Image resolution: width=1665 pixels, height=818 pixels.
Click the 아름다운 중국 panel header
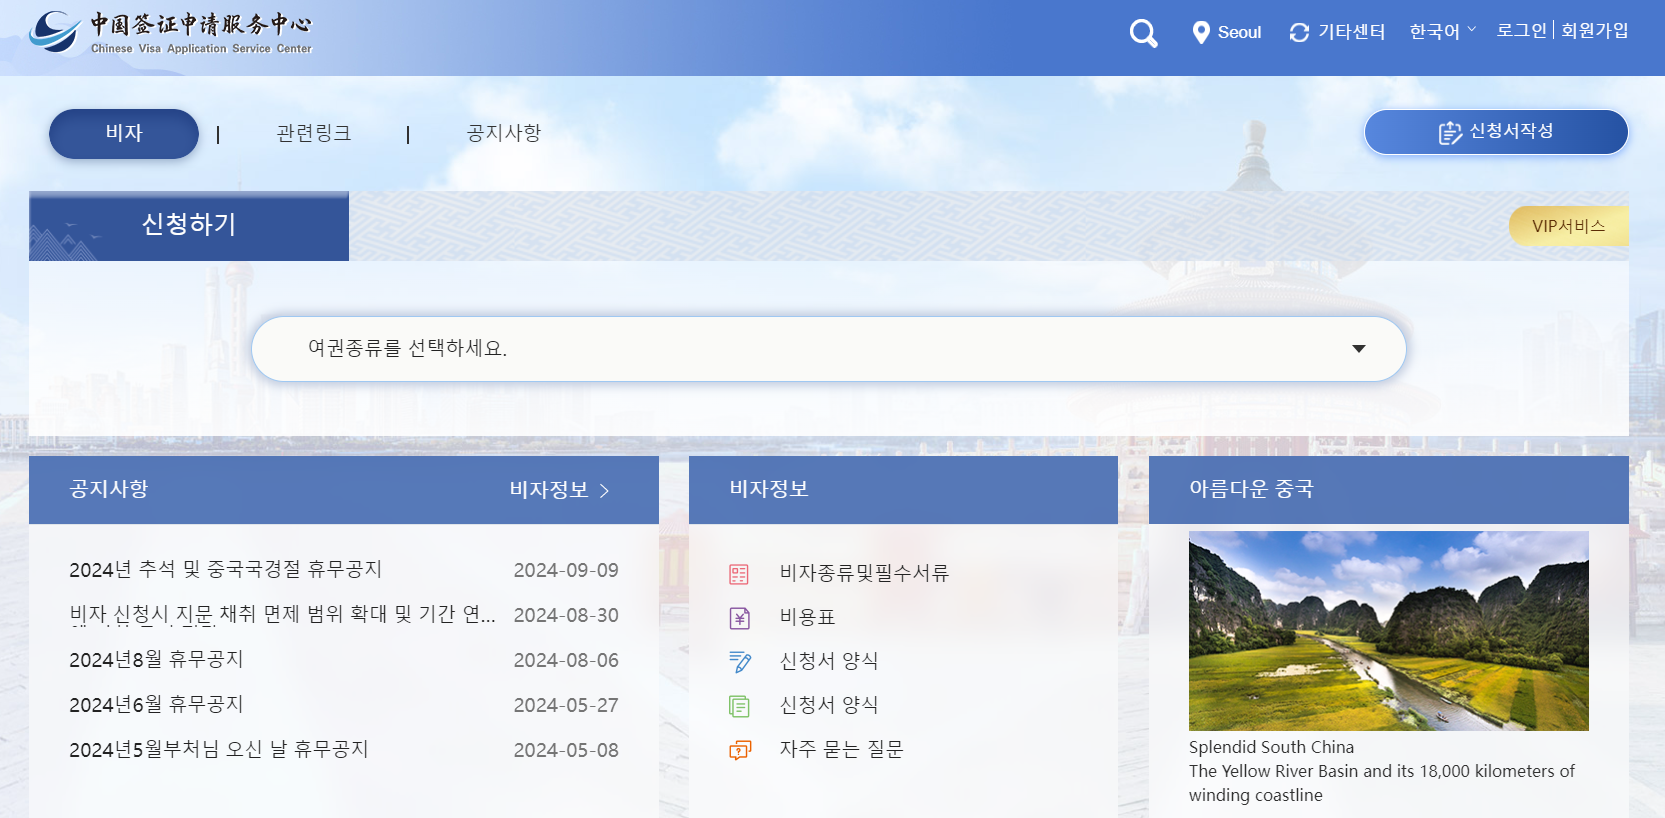click(1389, 490)
